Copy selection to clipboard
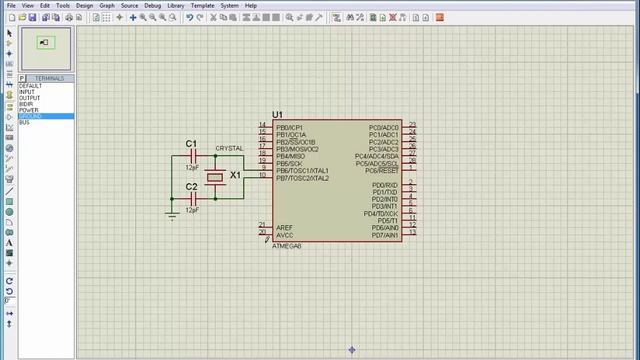The image size is (640, 360). pos(223,18)
